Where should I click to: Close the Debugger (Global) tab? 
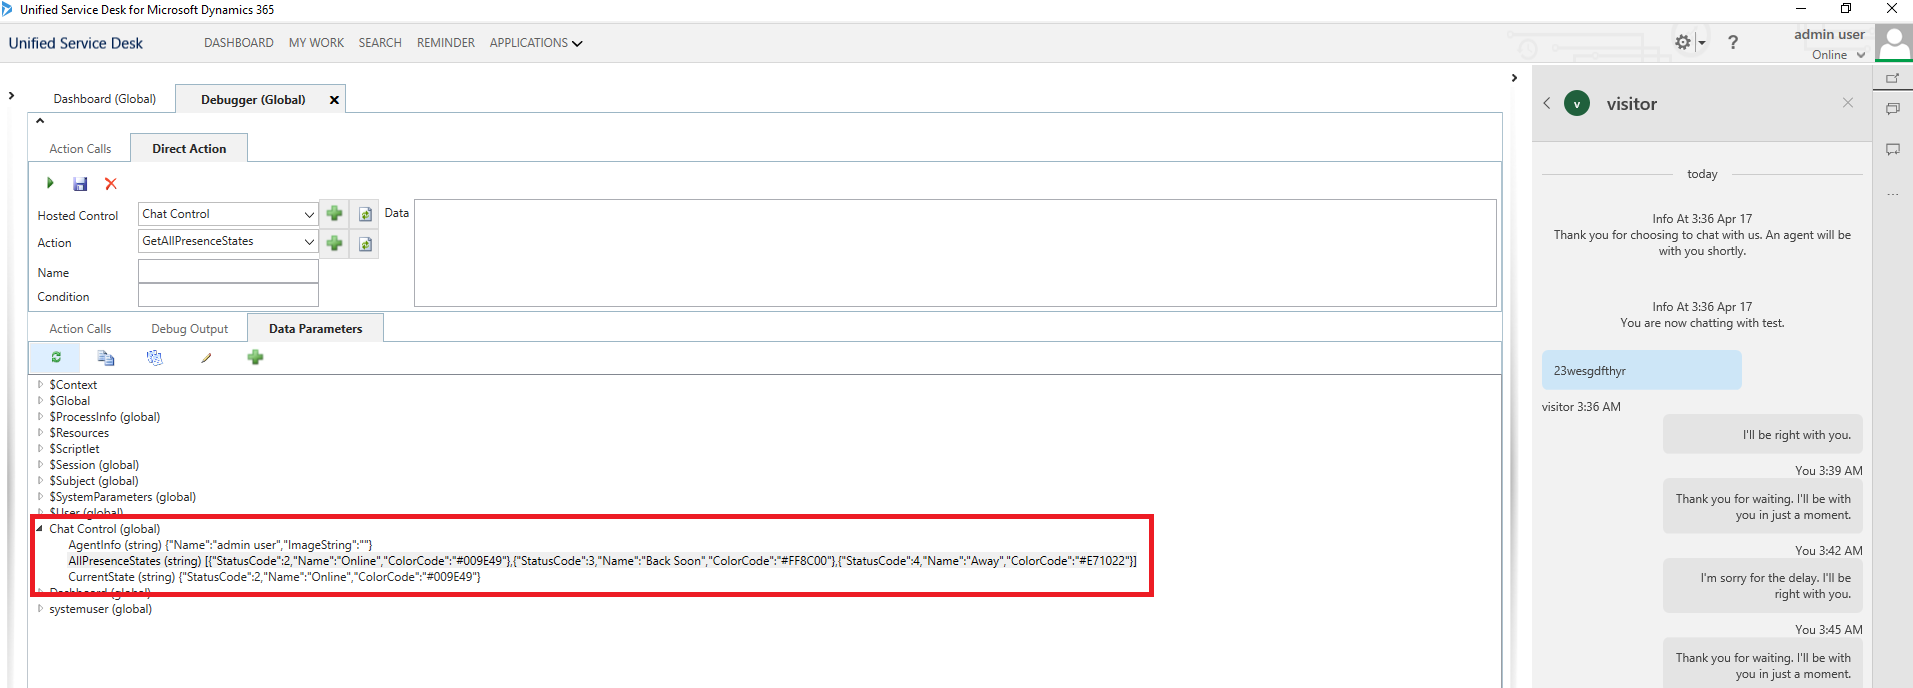(x=334, y=100)
